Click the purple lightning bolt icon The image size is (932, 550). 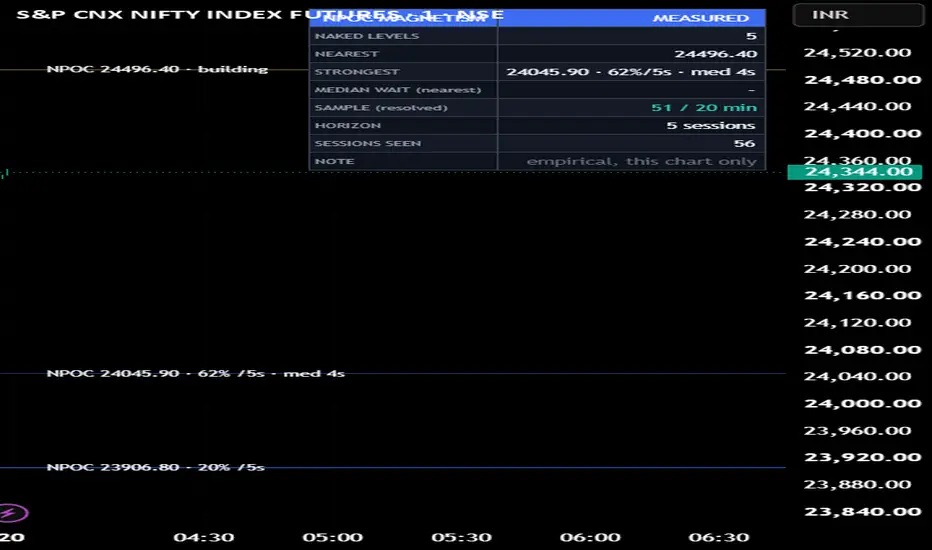point(13,512)
